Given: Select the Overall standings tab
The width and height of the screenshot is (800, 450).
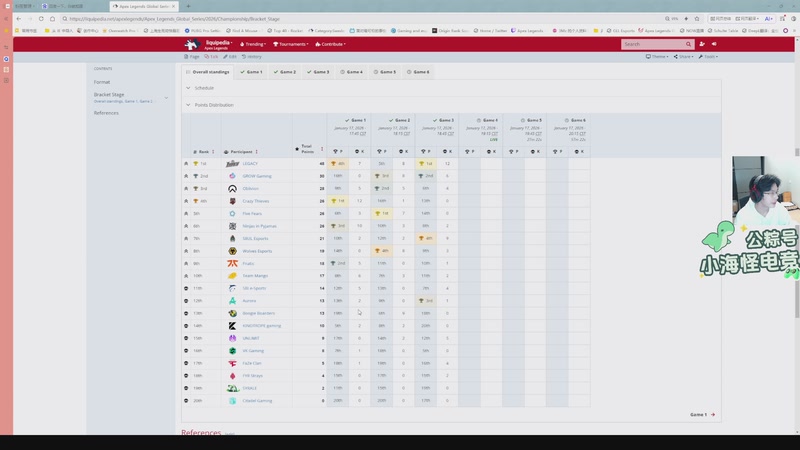Looking at the screenshot, I should coord(208,72).
